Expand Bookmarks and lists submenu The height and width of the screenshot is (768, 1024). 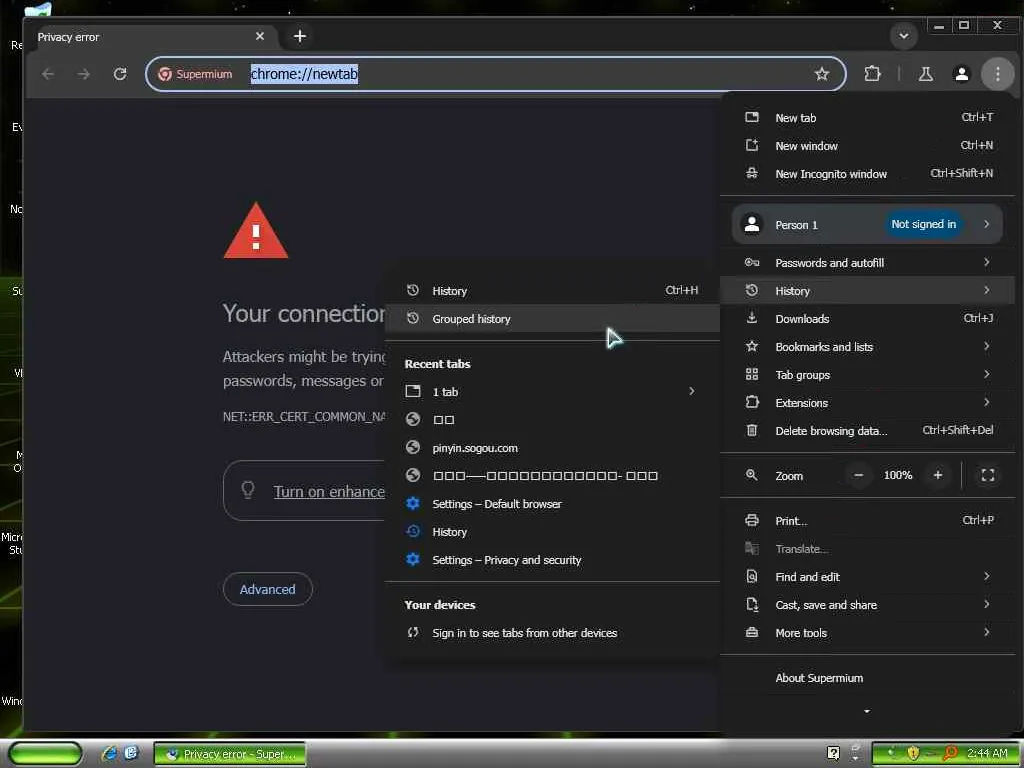point(868,347)
